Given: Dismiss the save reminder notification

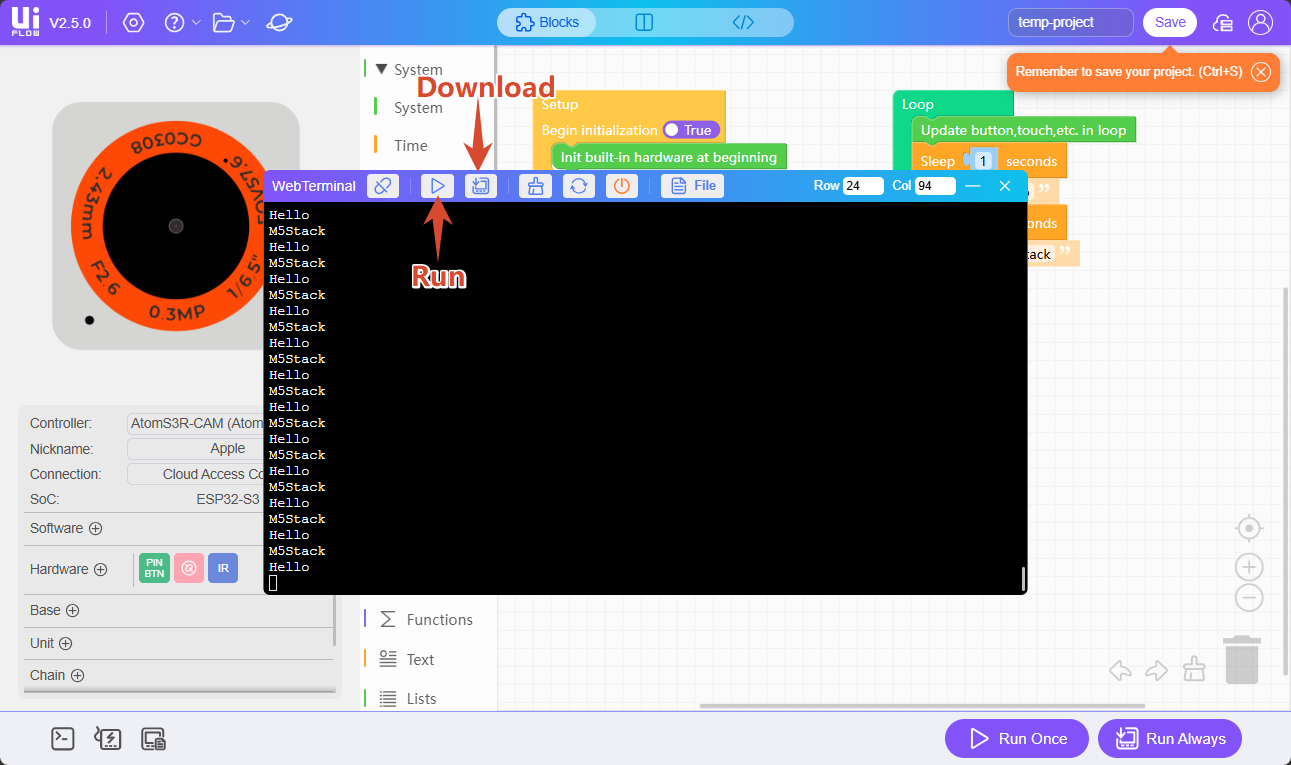Looking at the screenshot, I should click(1261, 72).
